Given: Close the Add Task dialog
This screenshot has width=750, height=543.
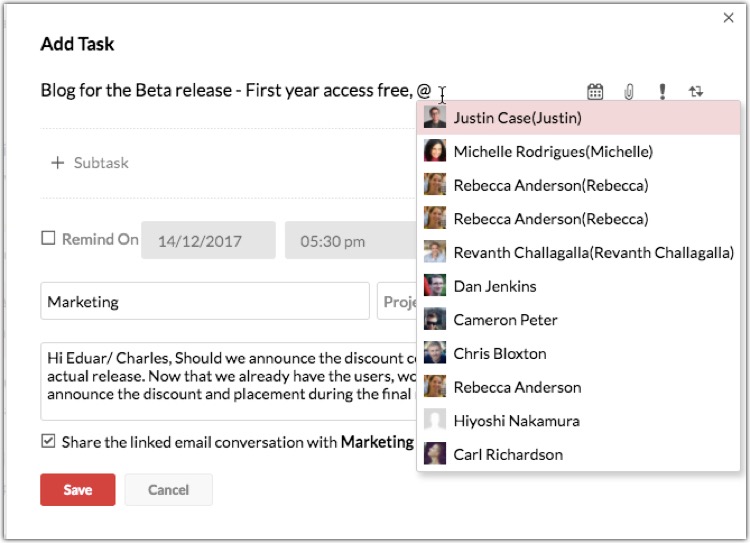Looking at the screenshot, I should [728, 17].
